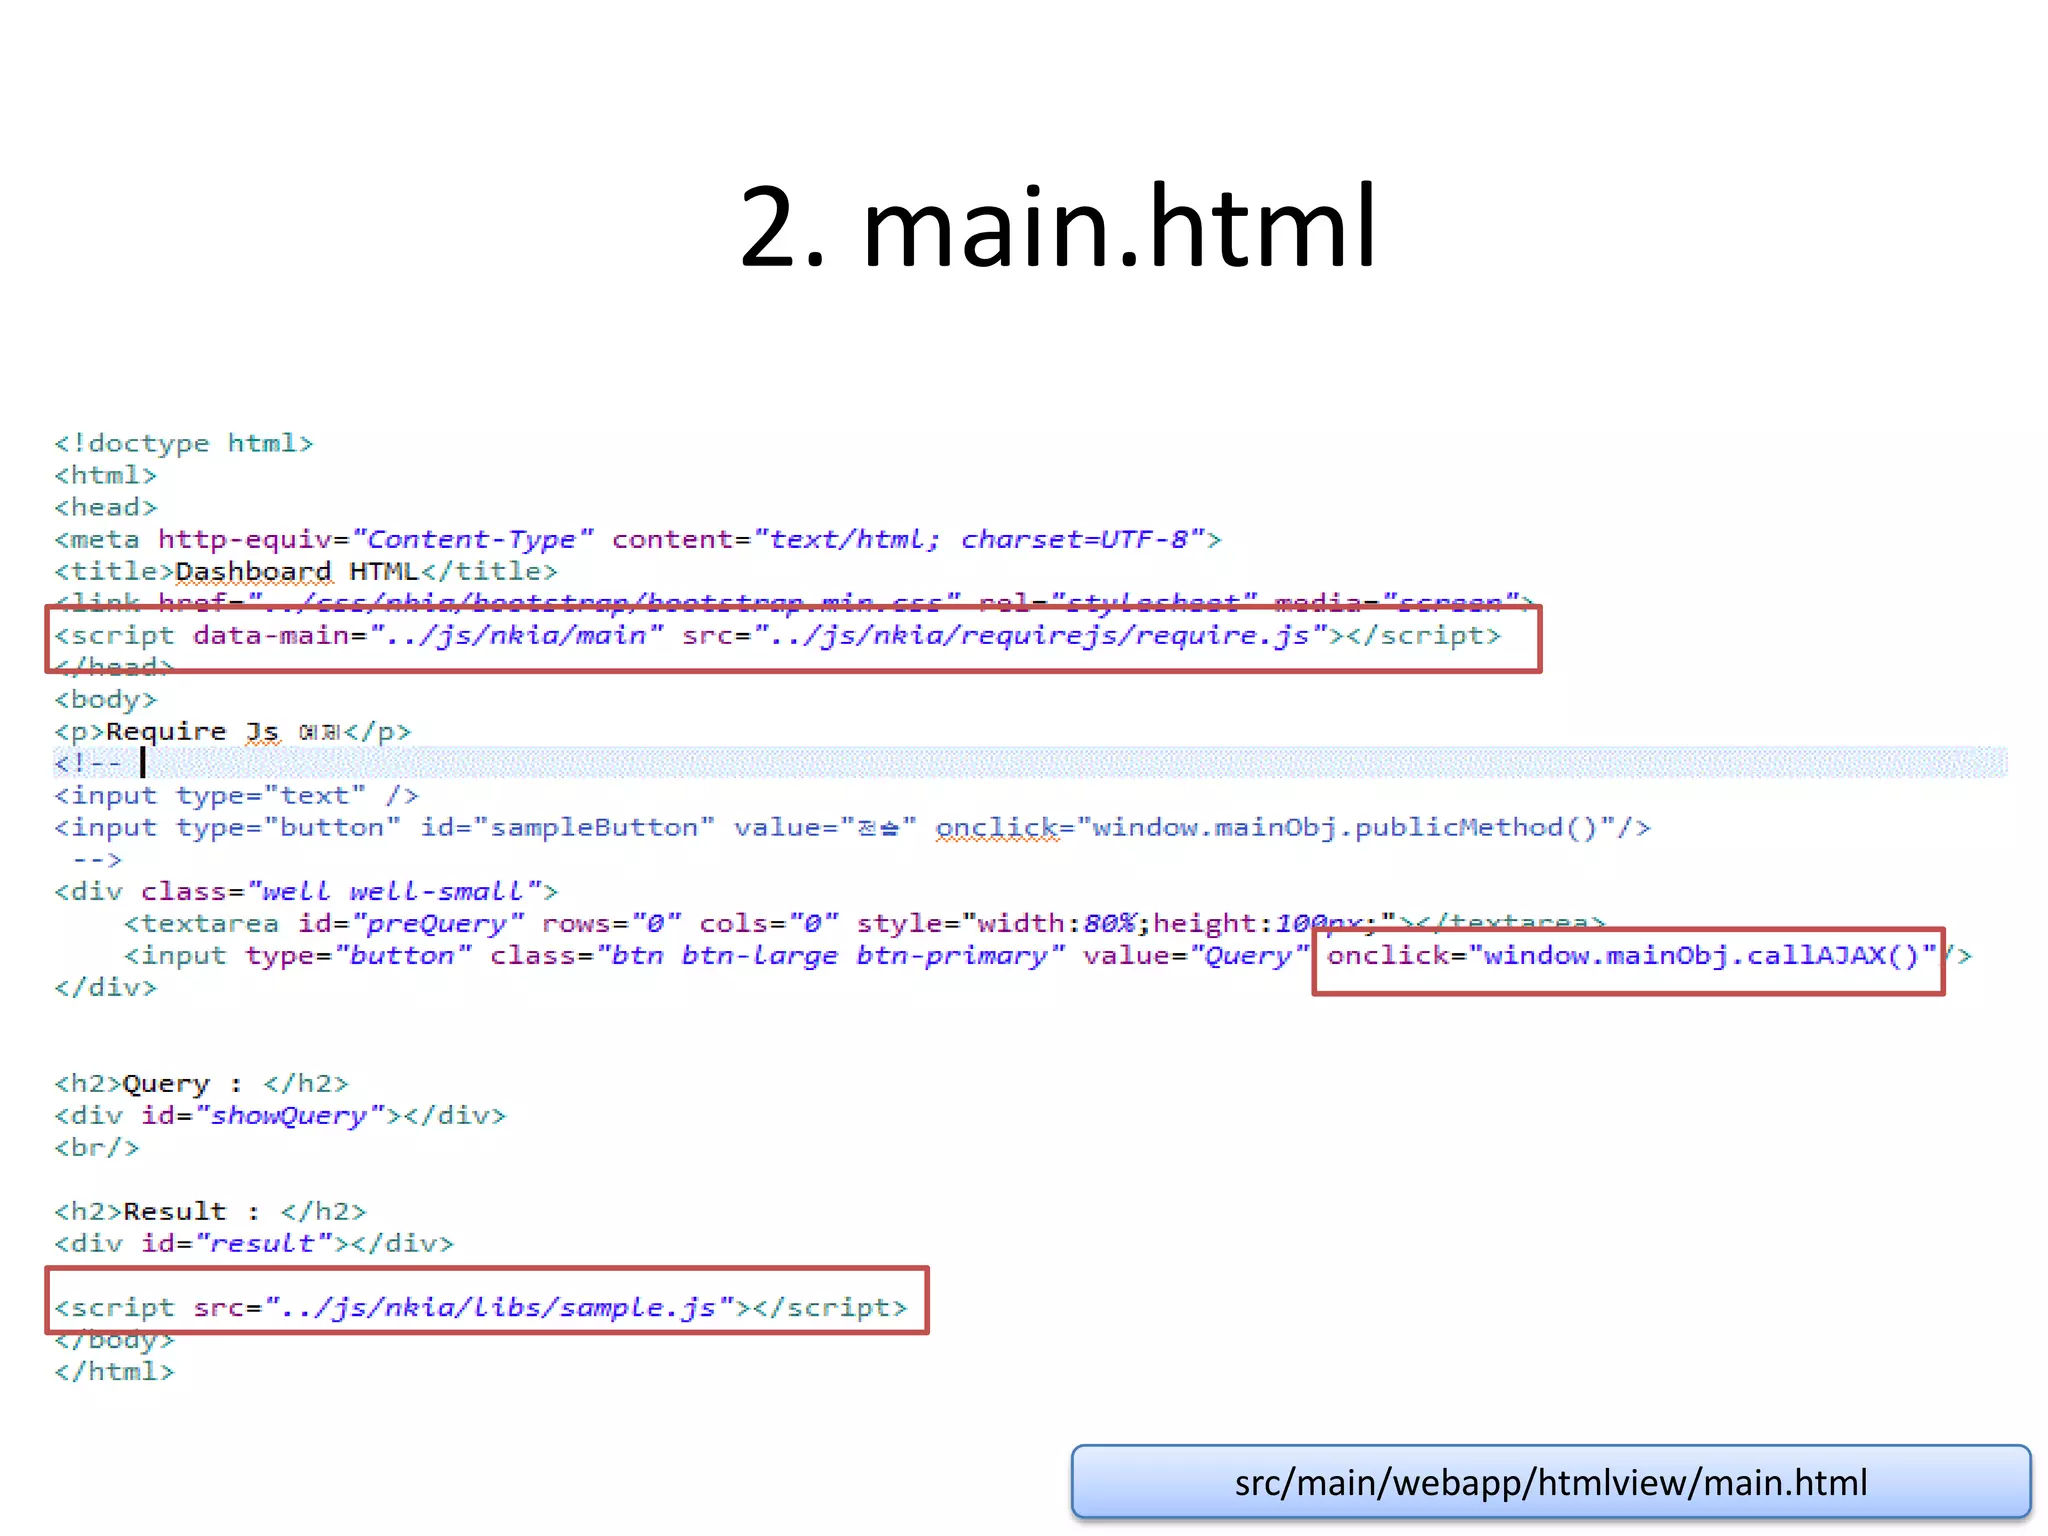The width and height of the screenshot is (2048, 1536).
Task: Click the closing "</div>" line after the input
Action: coord(106,987)
